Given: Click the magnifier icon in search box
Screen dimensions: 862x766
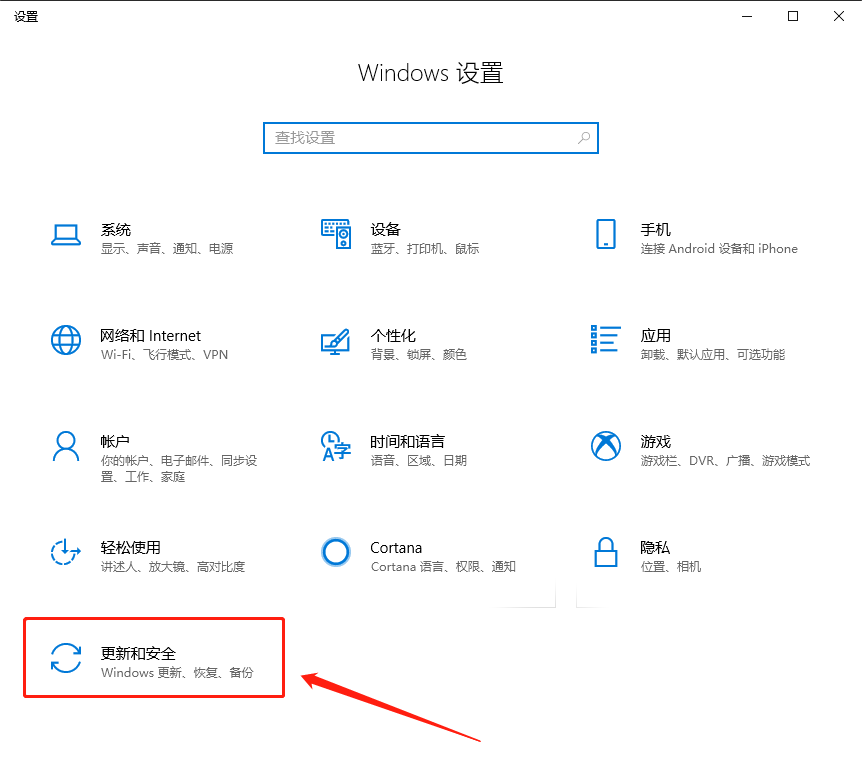Looking at the screenshot, I should pos(584,137).
